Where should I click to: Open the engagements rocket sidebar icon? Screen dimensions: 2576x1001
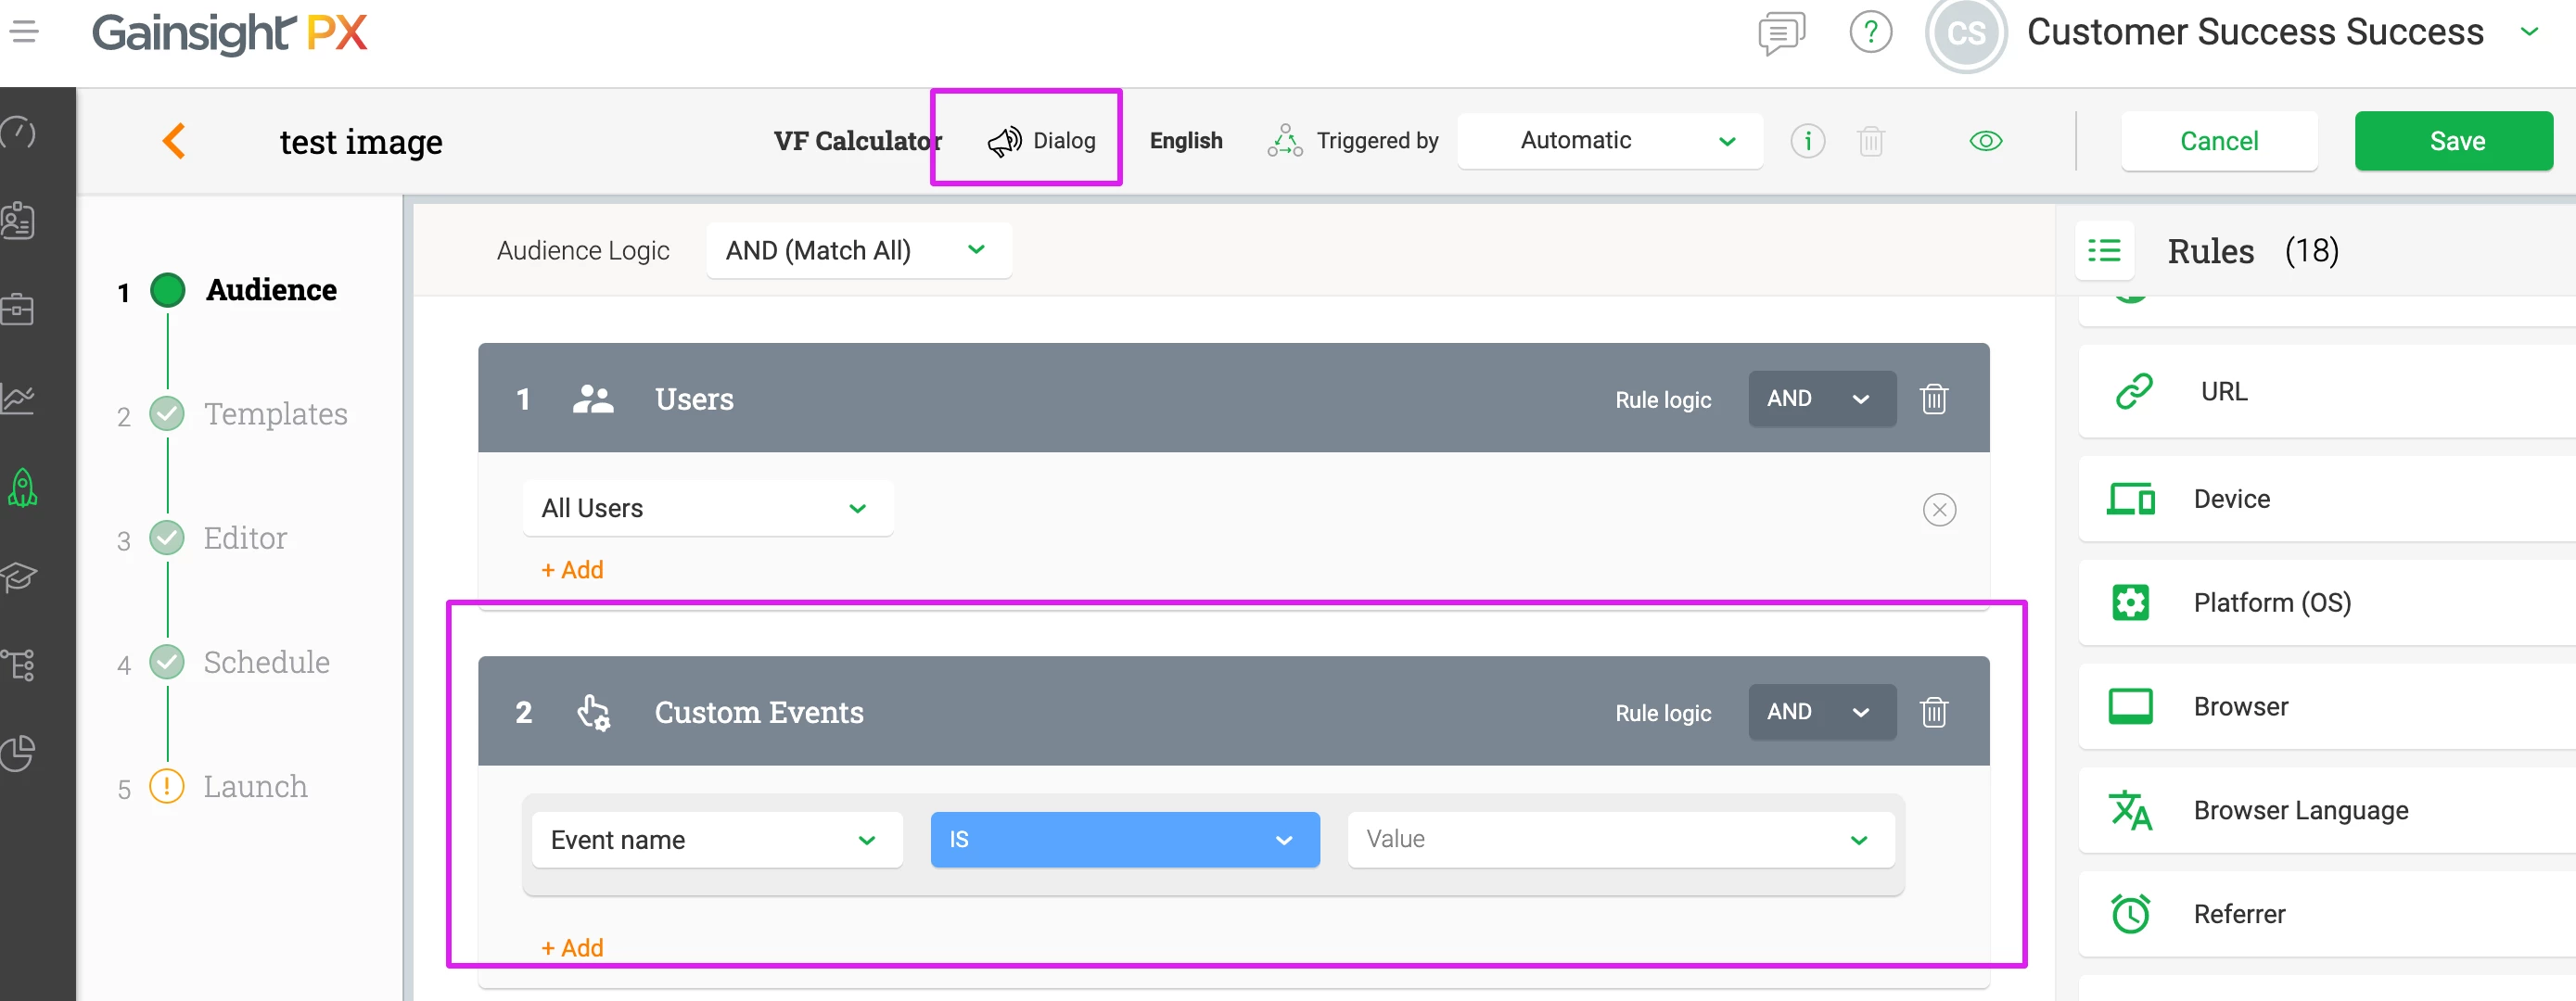[x=22, y=488]
